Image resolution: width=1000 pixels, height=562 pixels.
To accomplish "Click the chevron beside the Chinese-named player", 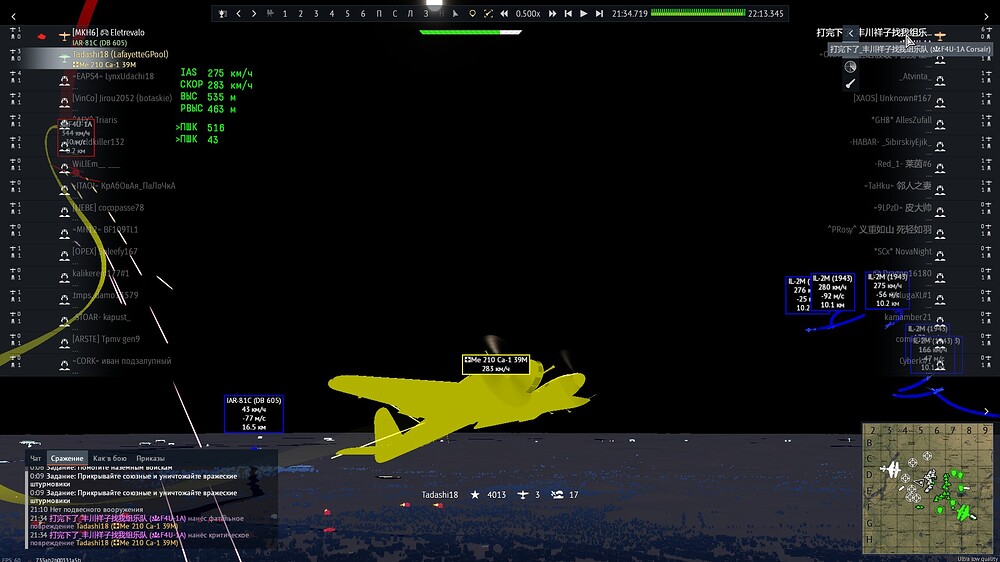I will [850, 33].
